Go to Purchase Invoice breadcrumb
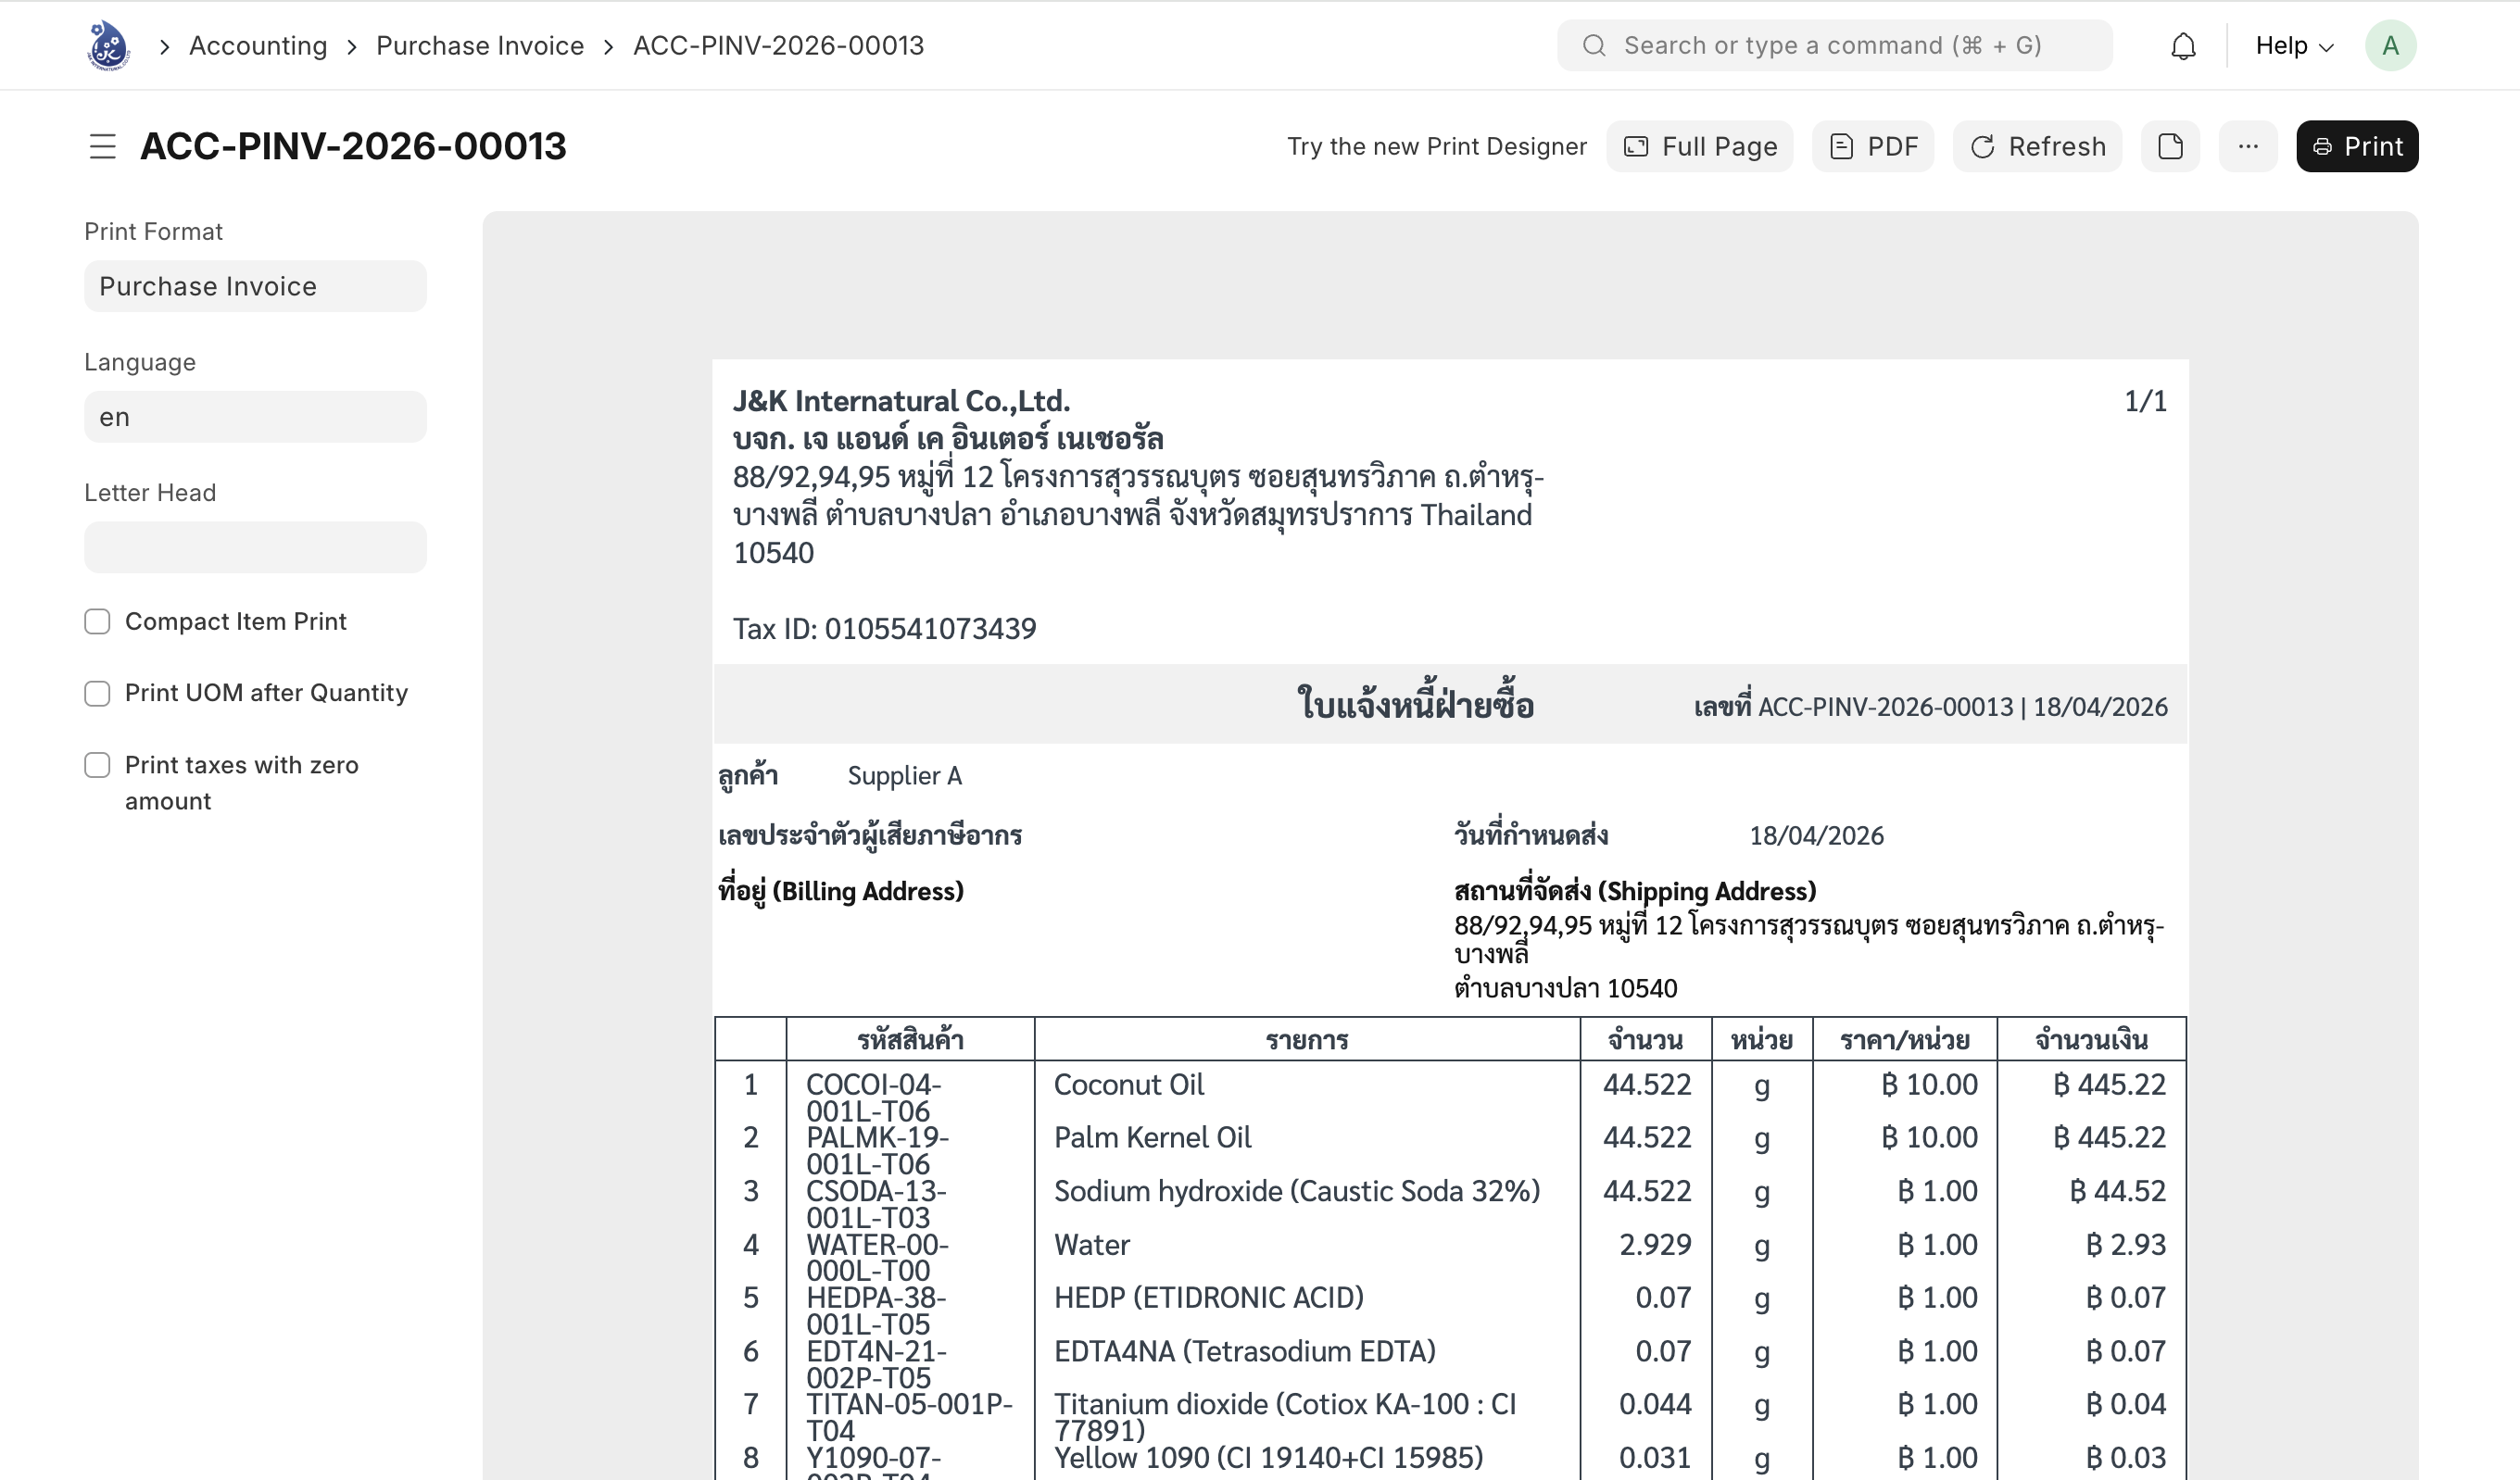2520x1480 pixels. [480, 46]
